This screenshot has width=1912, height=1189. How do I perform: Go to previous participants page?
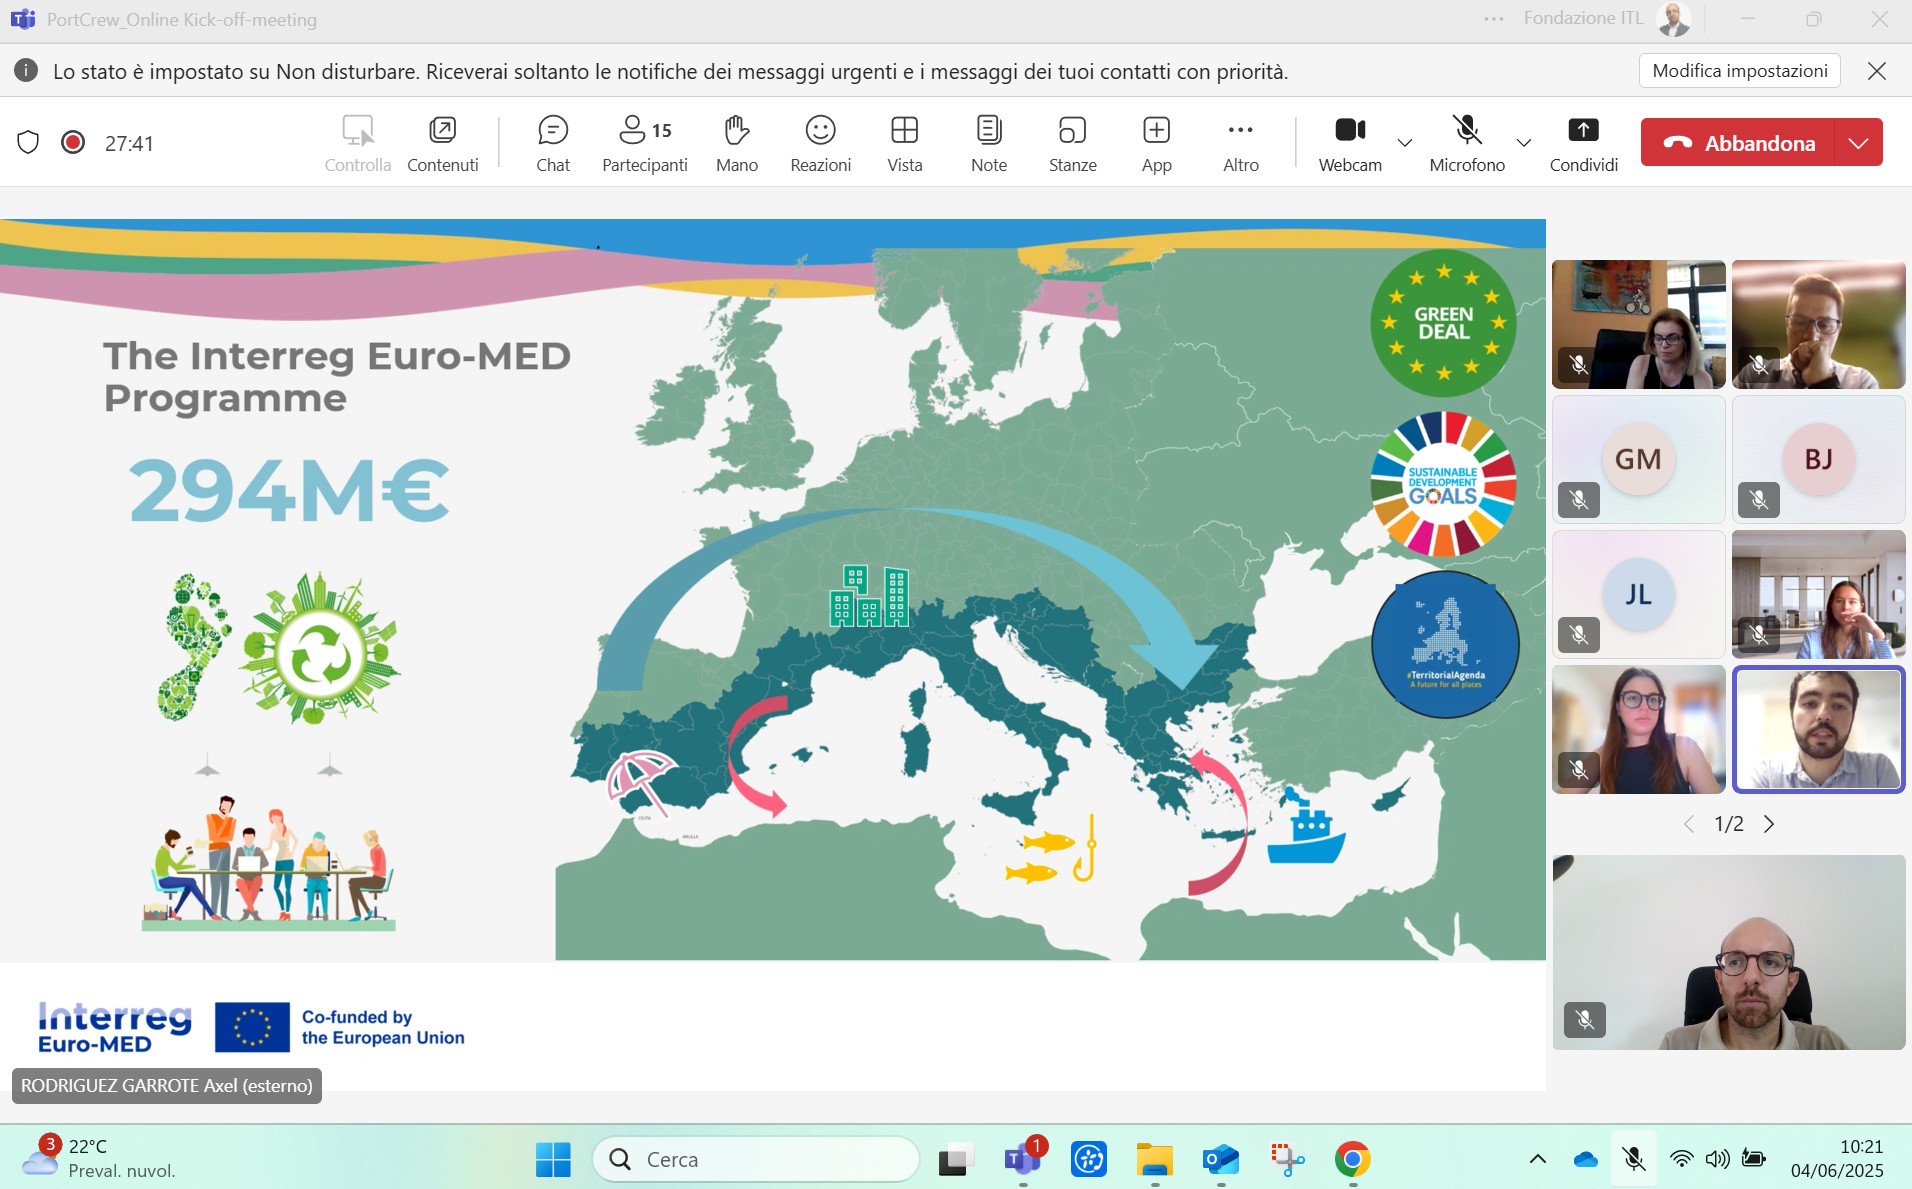point(1689,824)
